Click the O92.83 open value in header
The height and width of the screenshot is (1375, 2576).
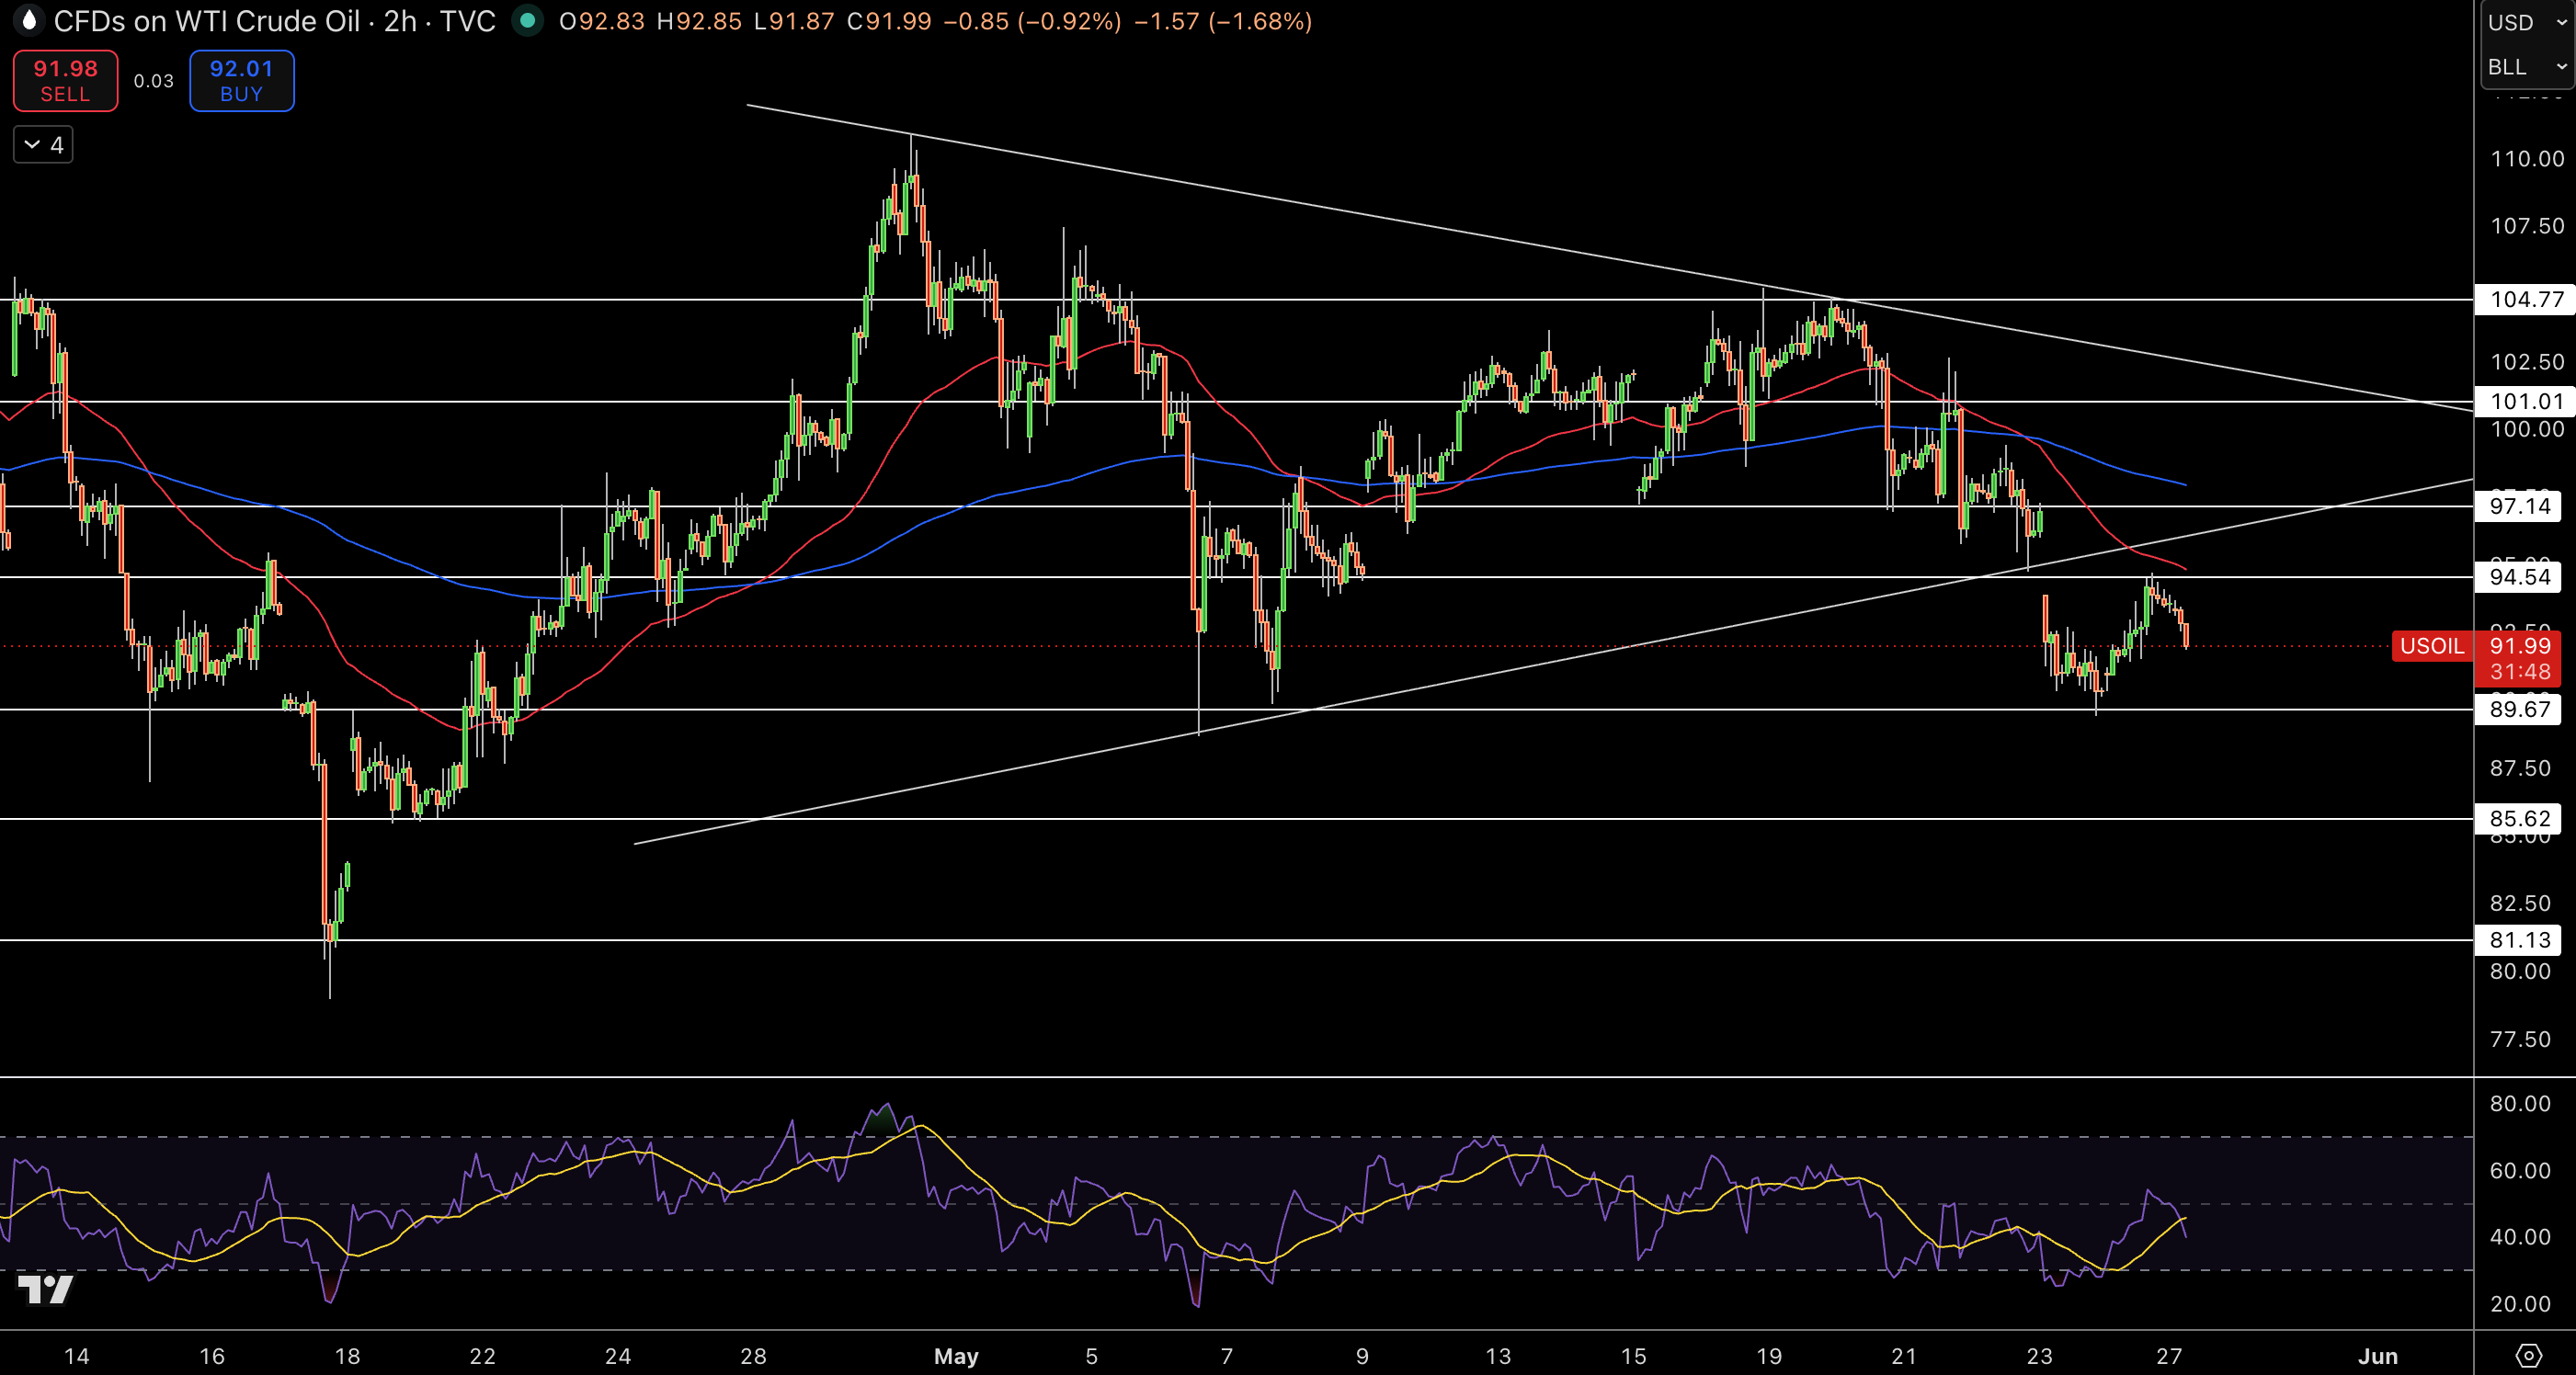[x=601, y=21]
